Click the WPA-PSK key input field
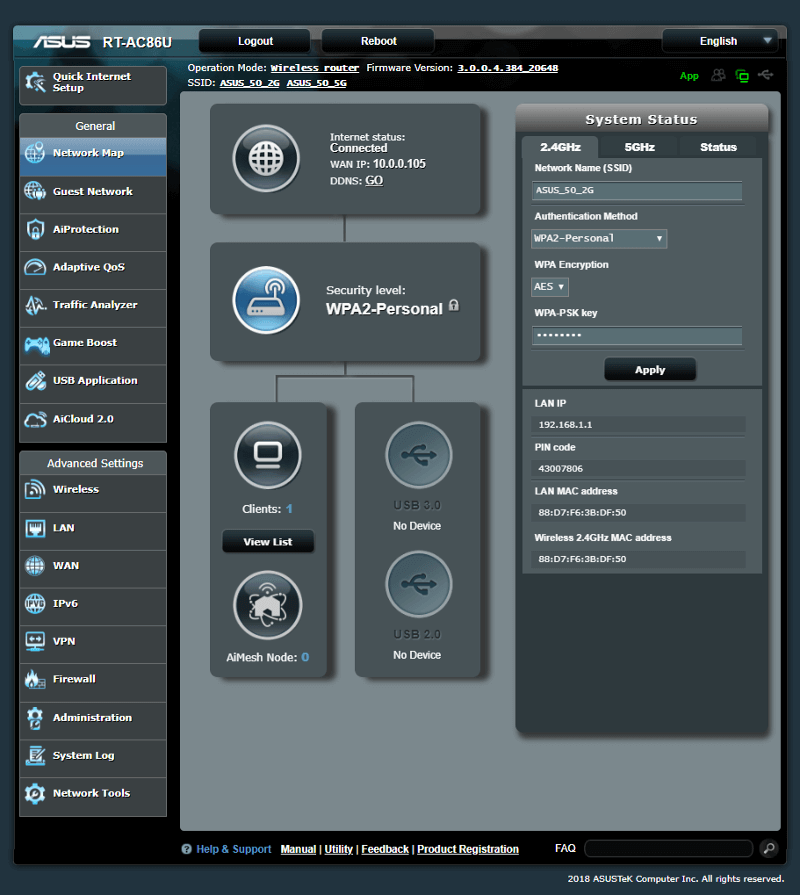 (637, 336)
